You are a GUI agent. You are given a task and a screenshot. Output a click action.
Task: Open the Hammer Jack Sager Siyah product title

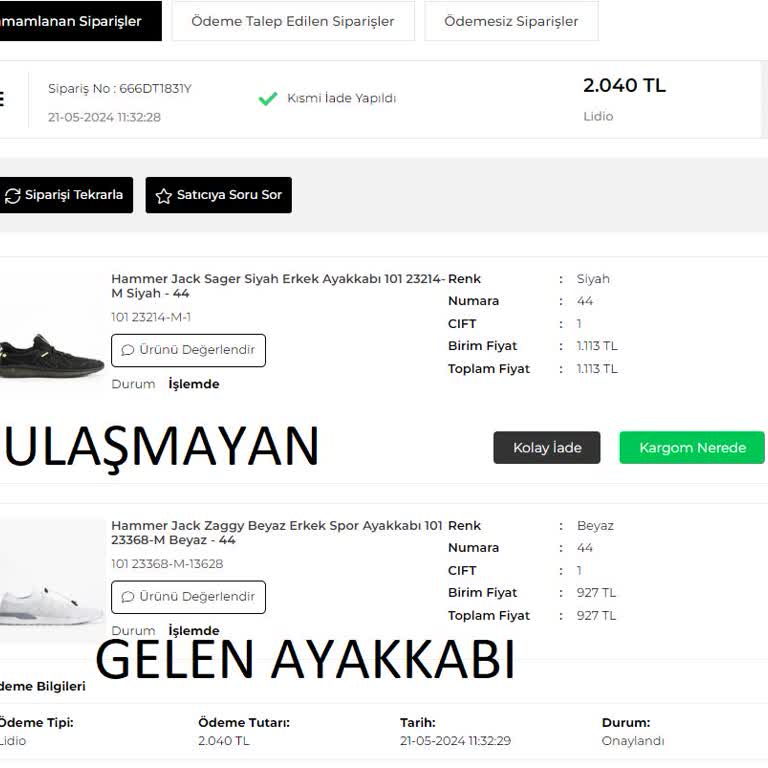[278, 286]
